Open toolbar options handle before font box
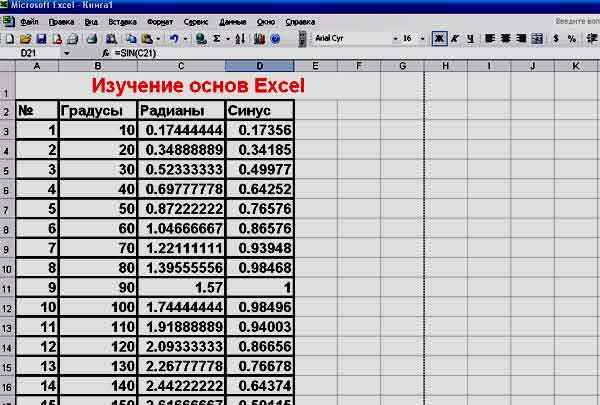The height and width of the screenshot is (405, 600). 302,39
